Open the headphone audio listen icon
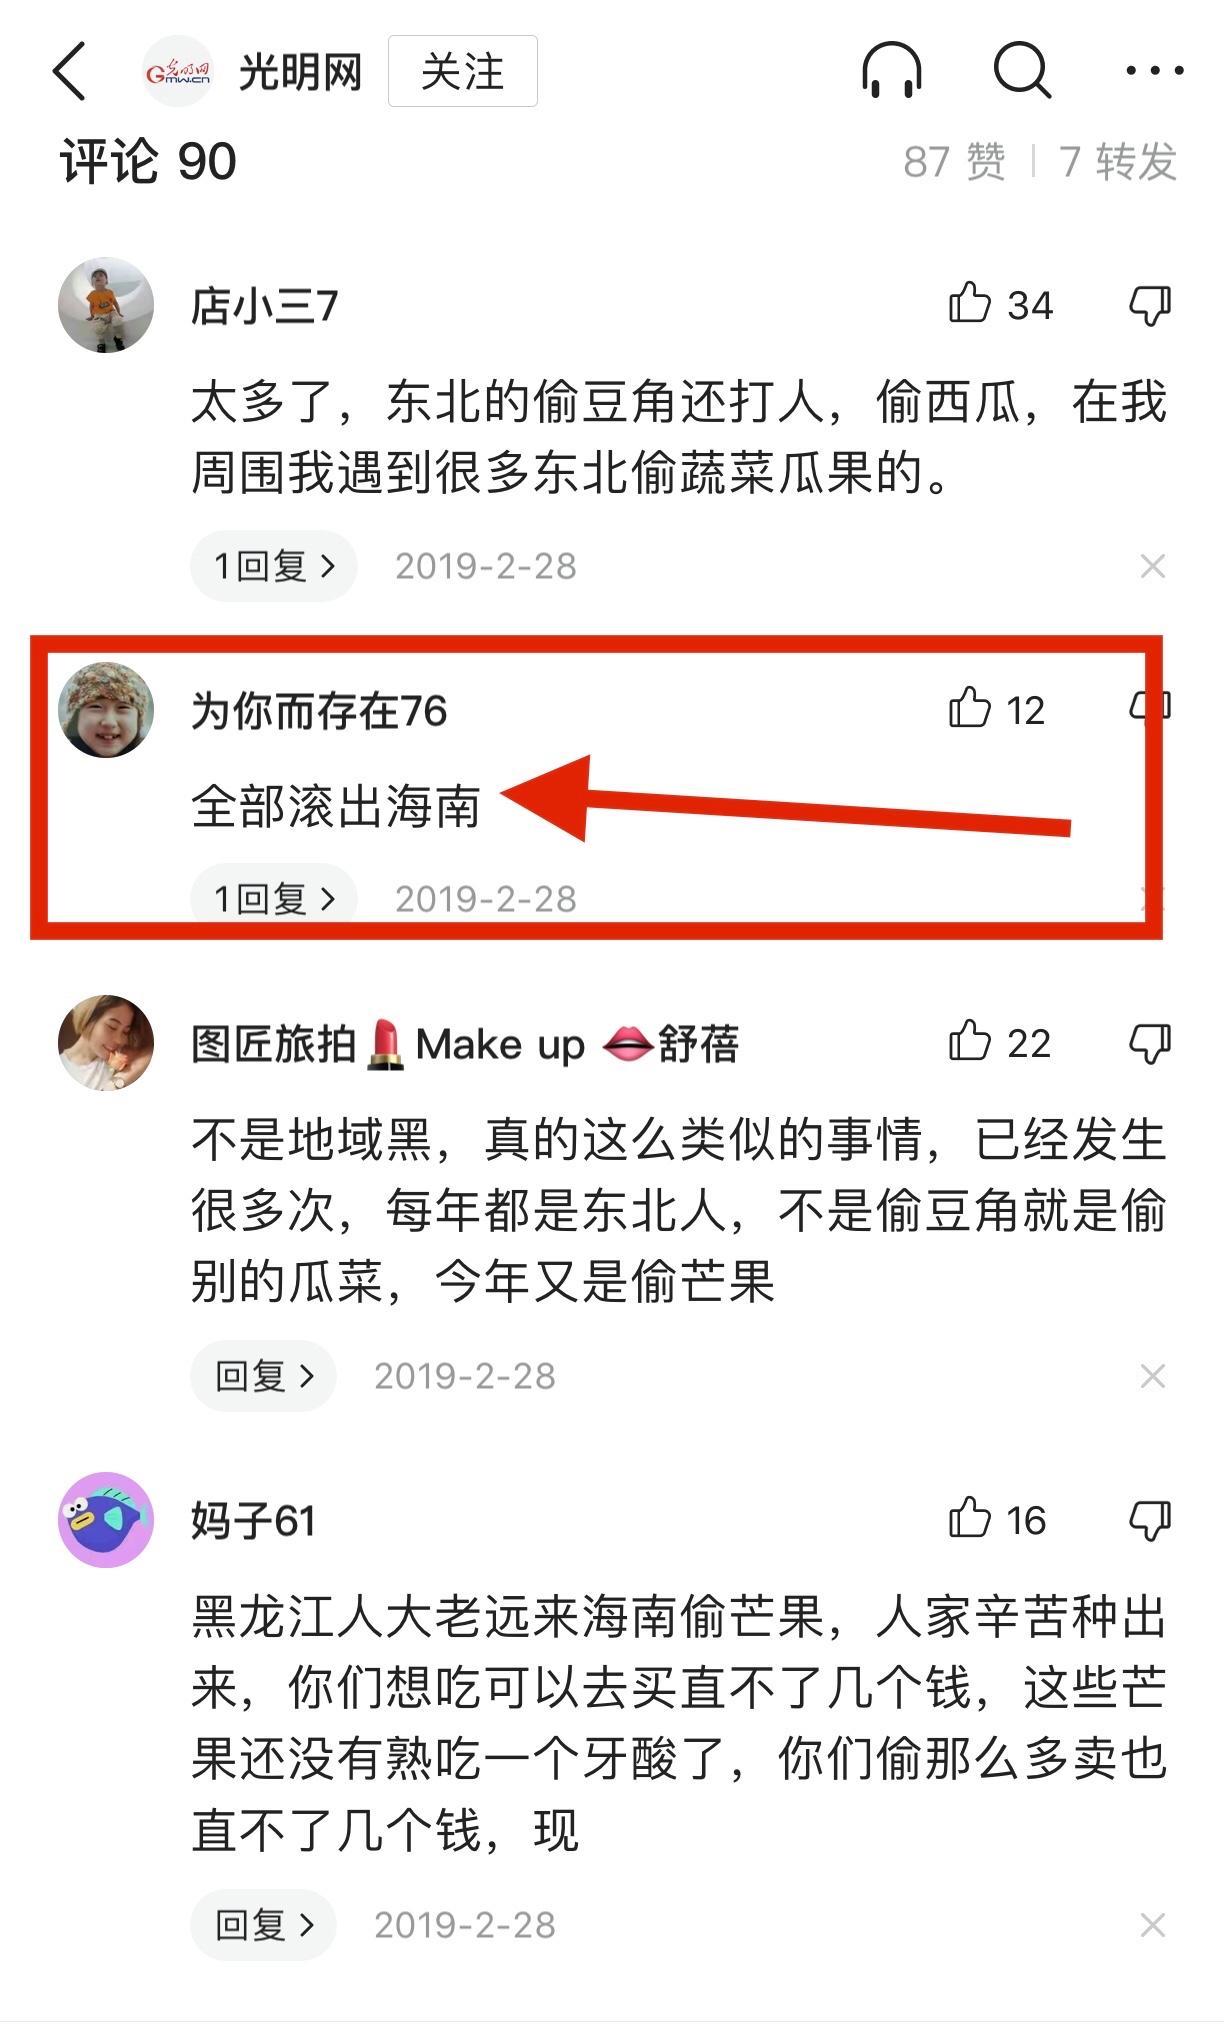This screenshot has width=1224, height=2033. tap(891, 70)
